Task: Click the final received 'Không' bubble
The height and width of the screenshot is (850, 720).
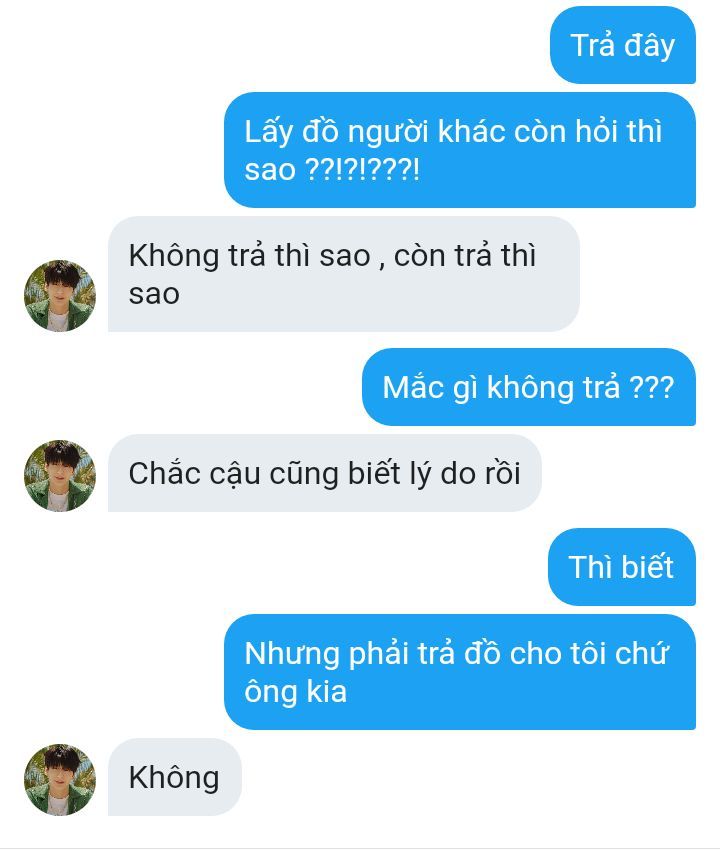Action: pyautogui.click(x=175, y=777)
